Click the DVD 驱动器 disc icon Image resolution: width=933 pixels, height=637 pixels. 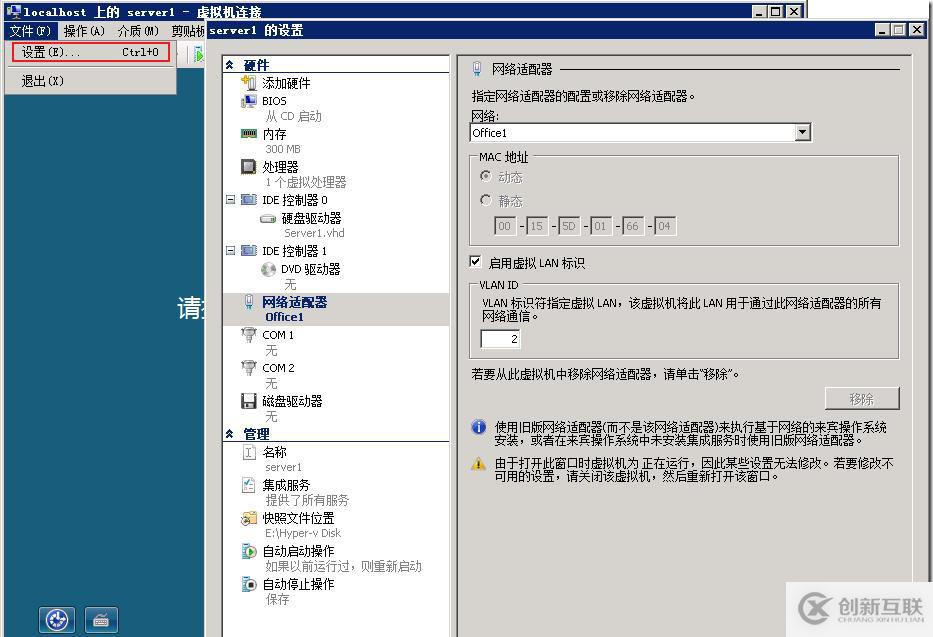(268, 269)
